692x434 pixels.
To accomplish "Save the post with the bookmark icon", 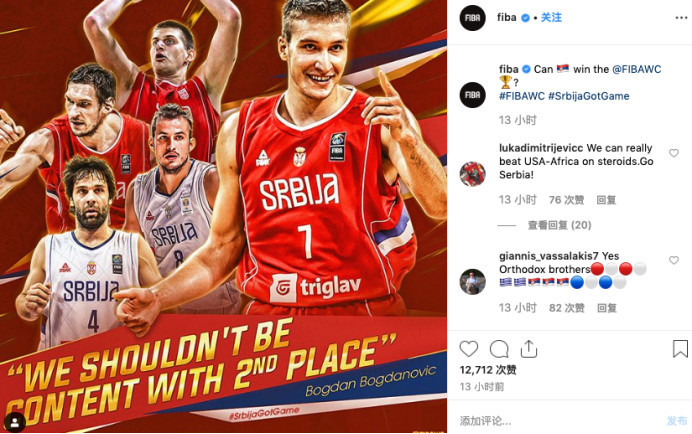I will pos(680,348).
